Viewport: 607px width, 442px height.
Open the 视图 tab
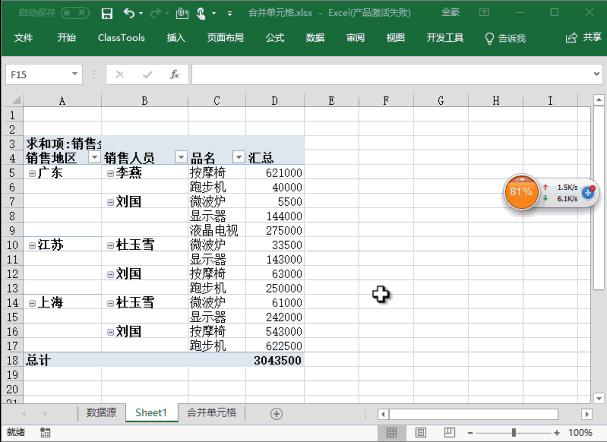395,38
